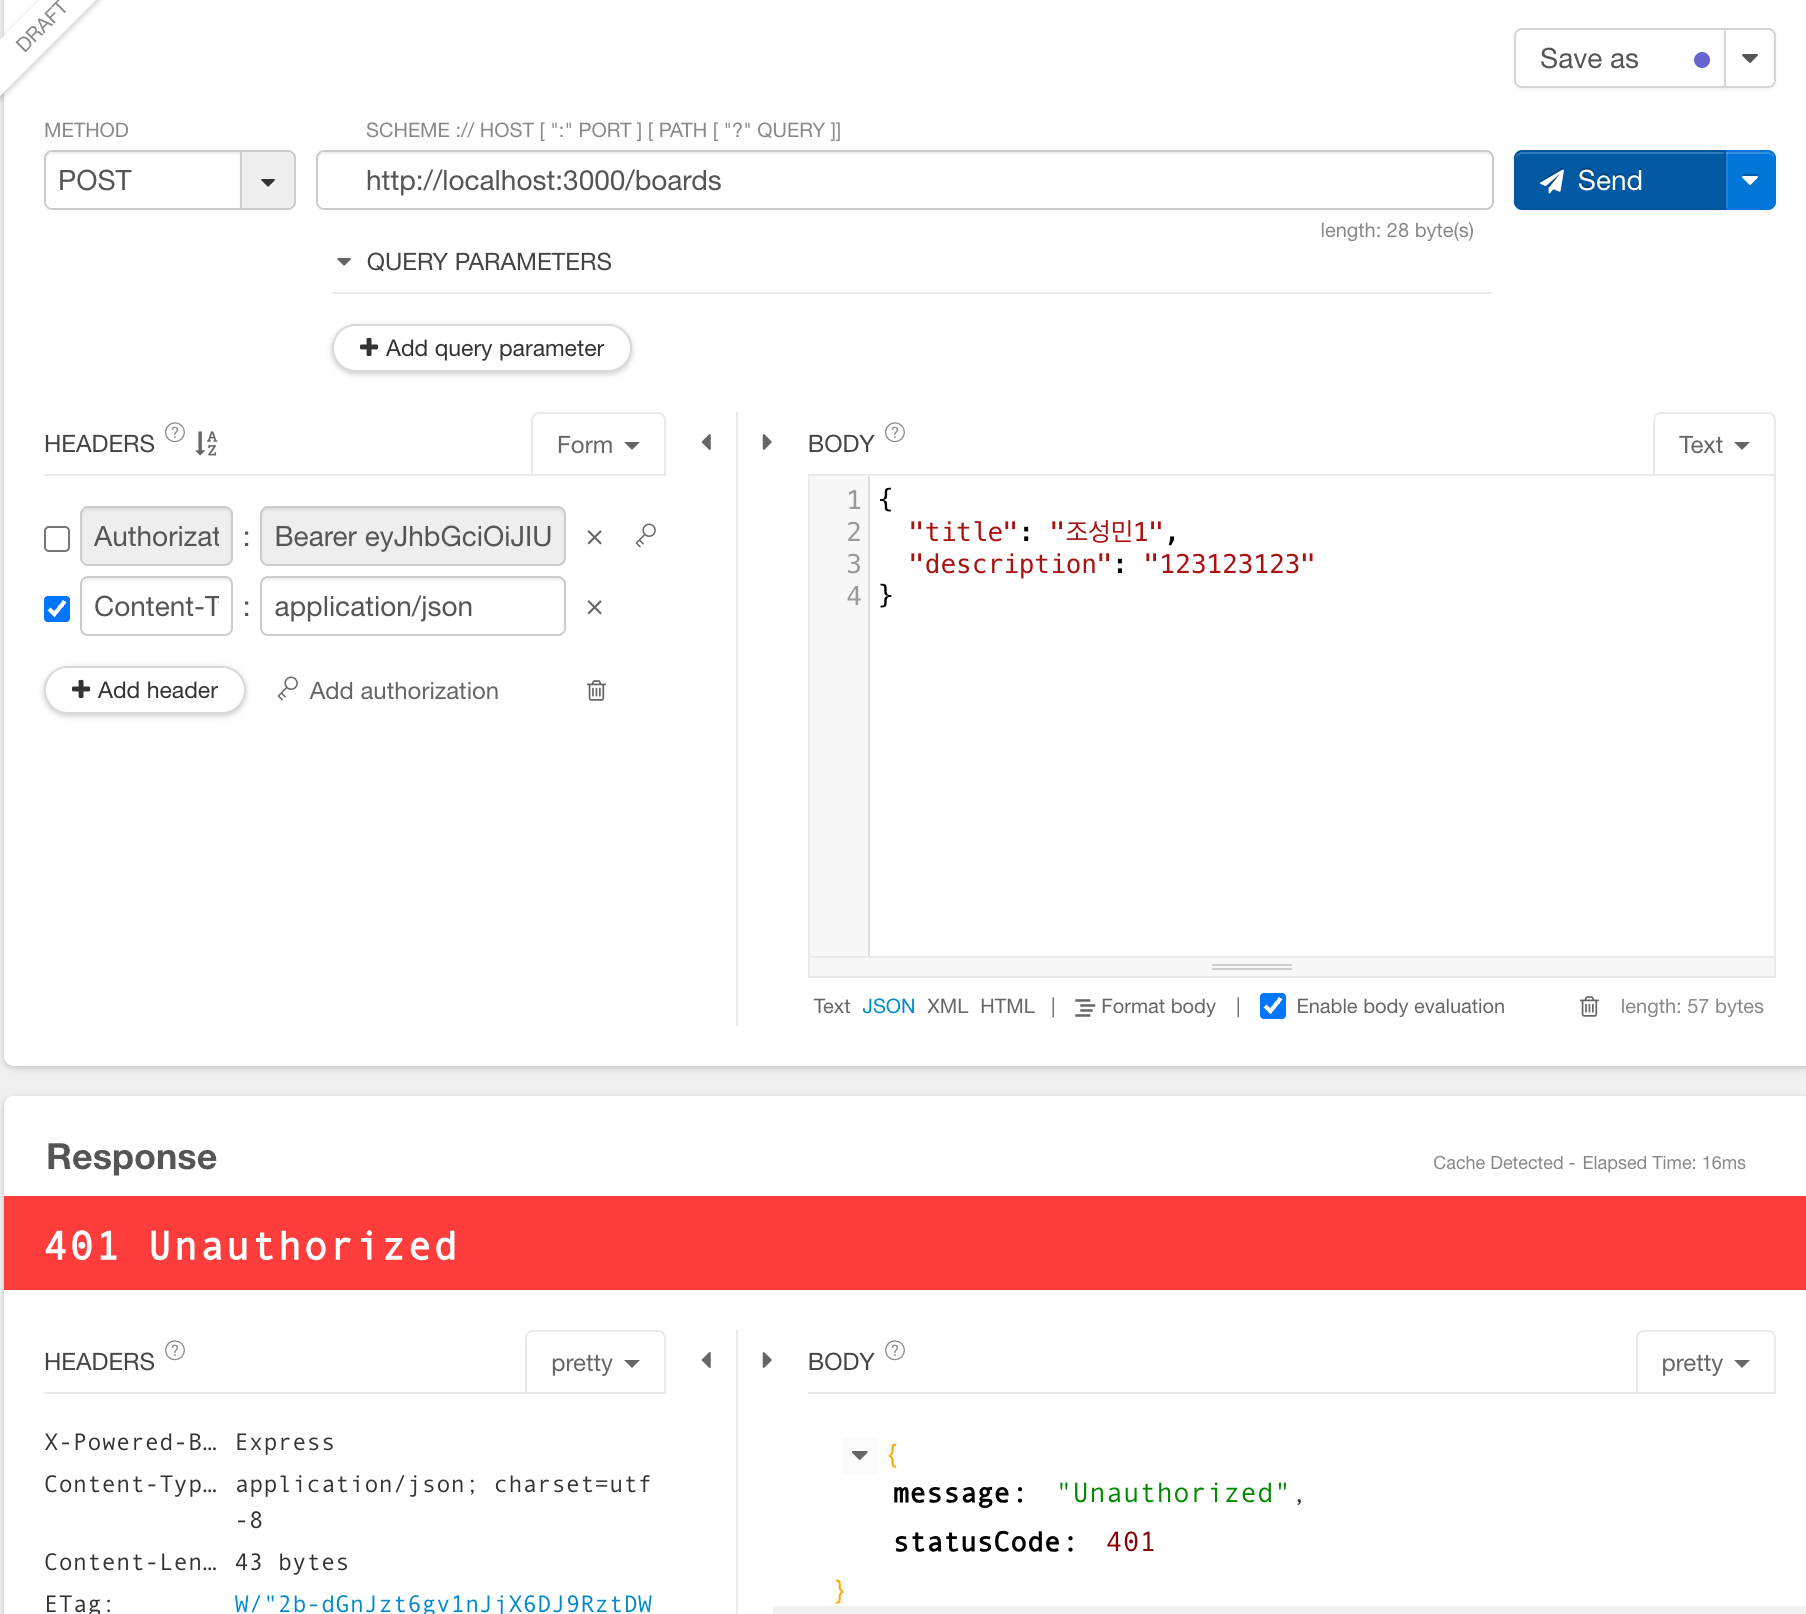The image size is (1806, 1614).
Task: Switch body format to HTML
Action: point(1006,1006)
